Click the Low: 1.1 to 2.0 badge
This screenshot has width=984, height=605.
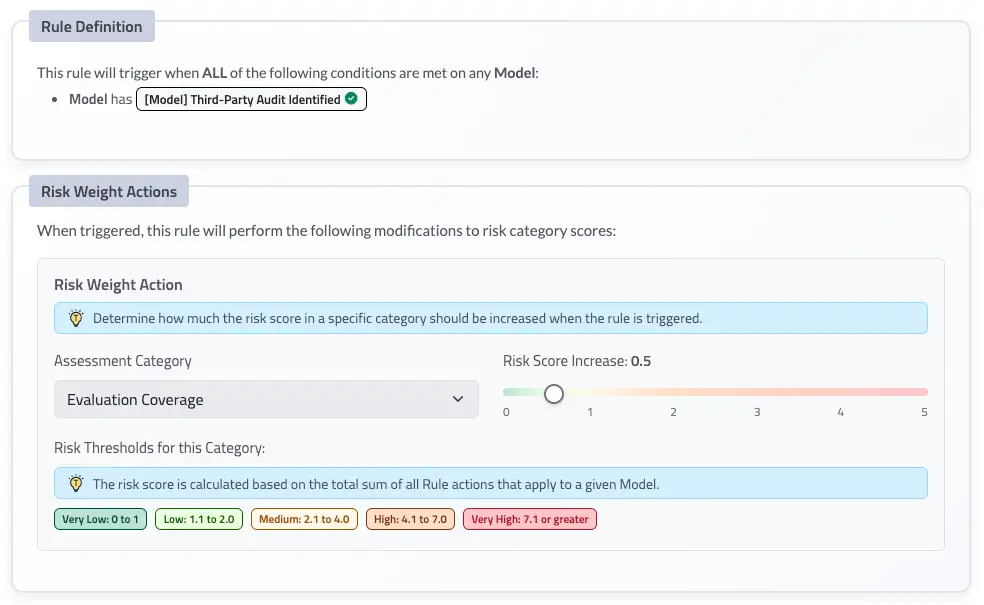point(199,519)
